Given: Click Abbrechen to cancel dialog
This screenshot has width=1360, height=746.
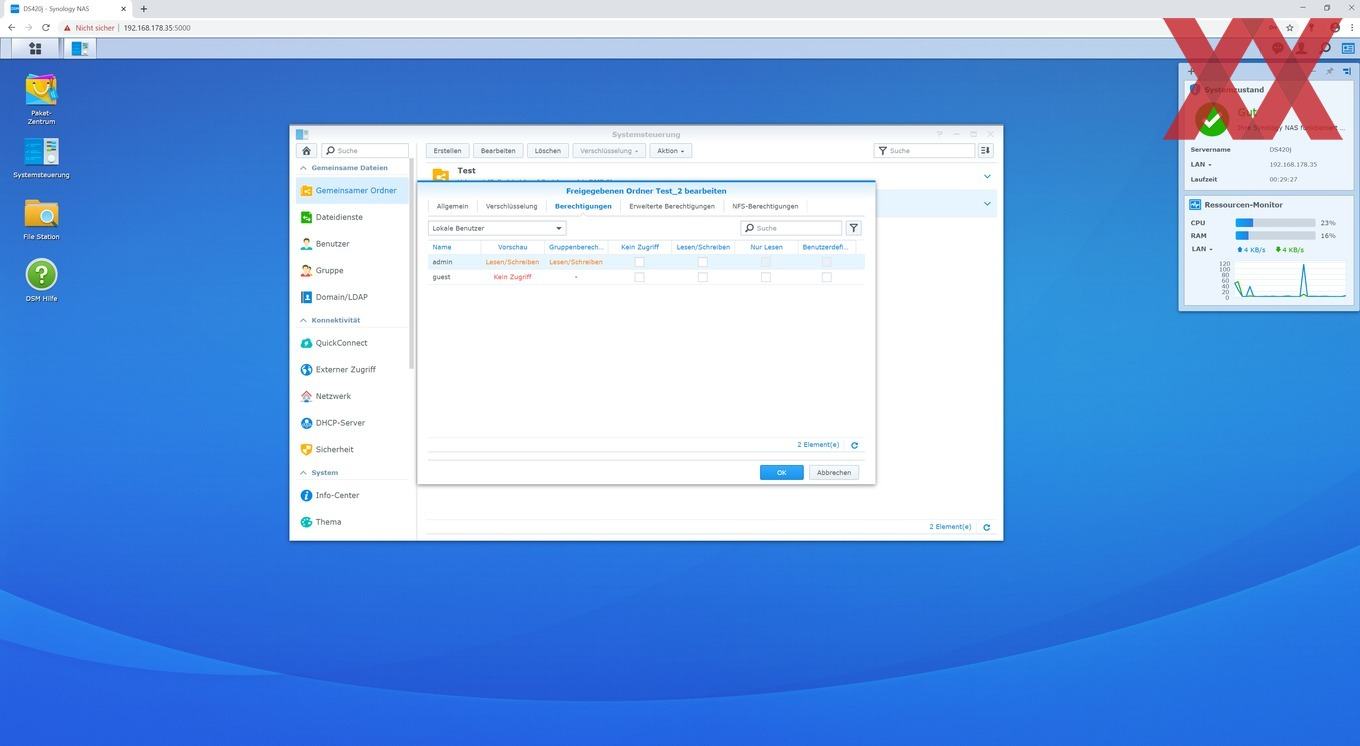Looking at the screenshot, I should (833, 473).
